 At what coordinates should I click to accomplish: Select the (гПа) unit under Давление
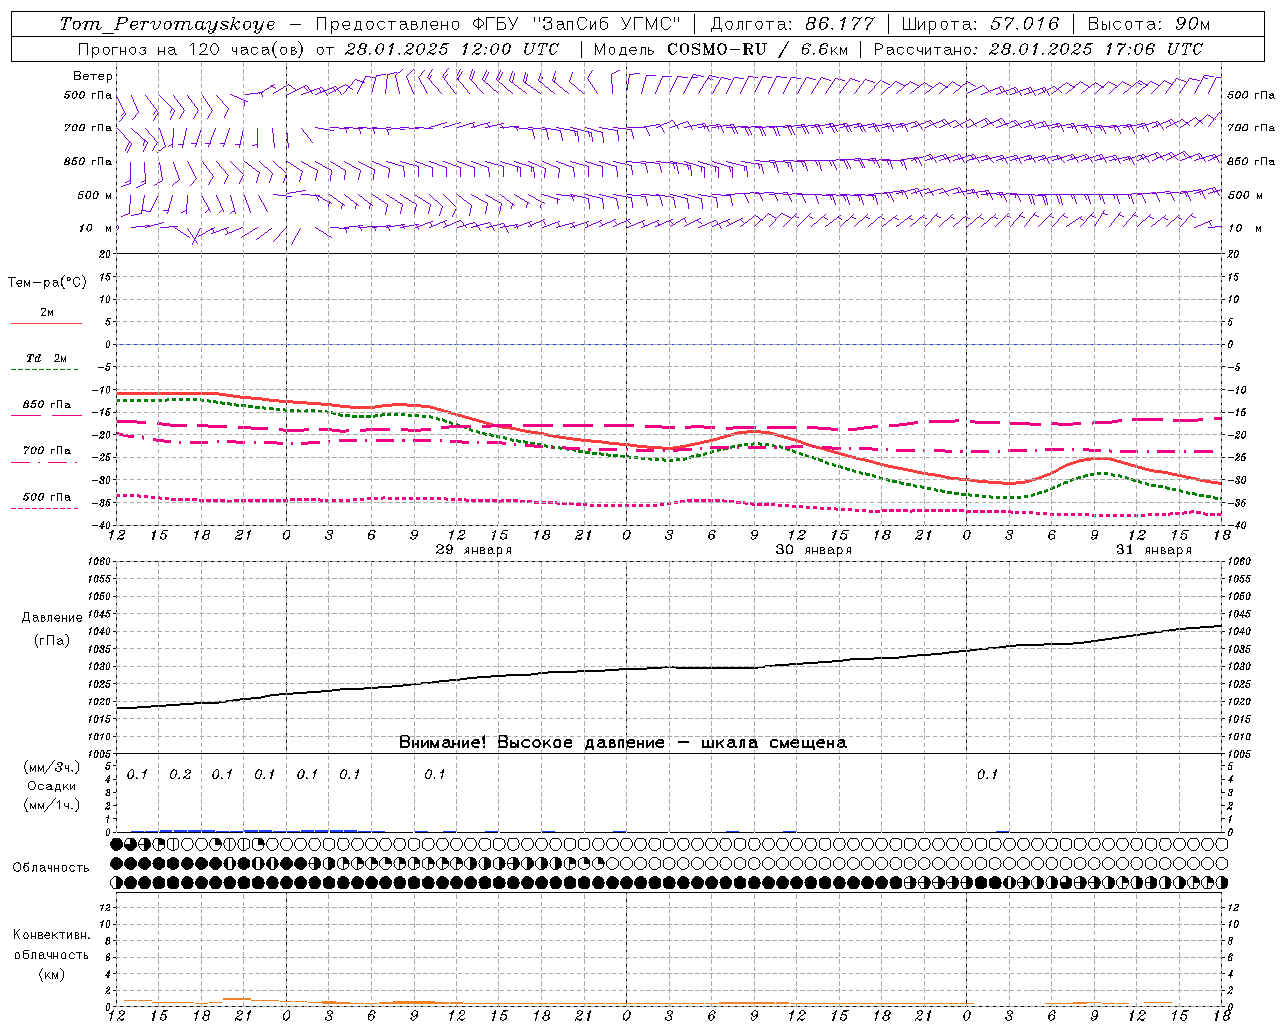[52, 640]
